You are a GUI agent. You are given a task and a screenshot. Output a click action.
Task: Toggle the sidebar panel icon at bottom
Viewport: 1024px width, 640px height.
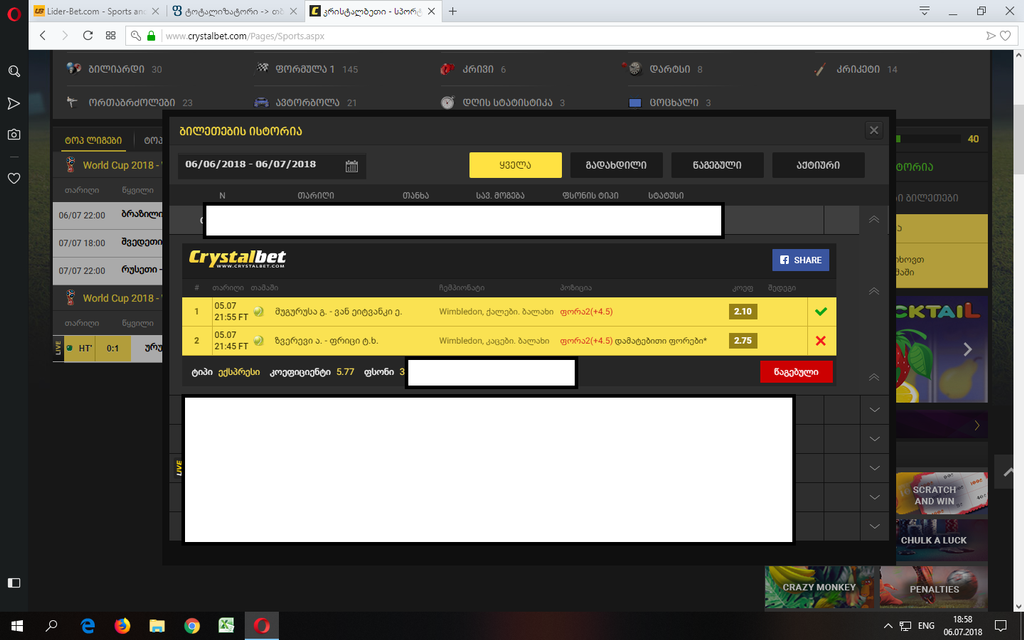[14, 583]
